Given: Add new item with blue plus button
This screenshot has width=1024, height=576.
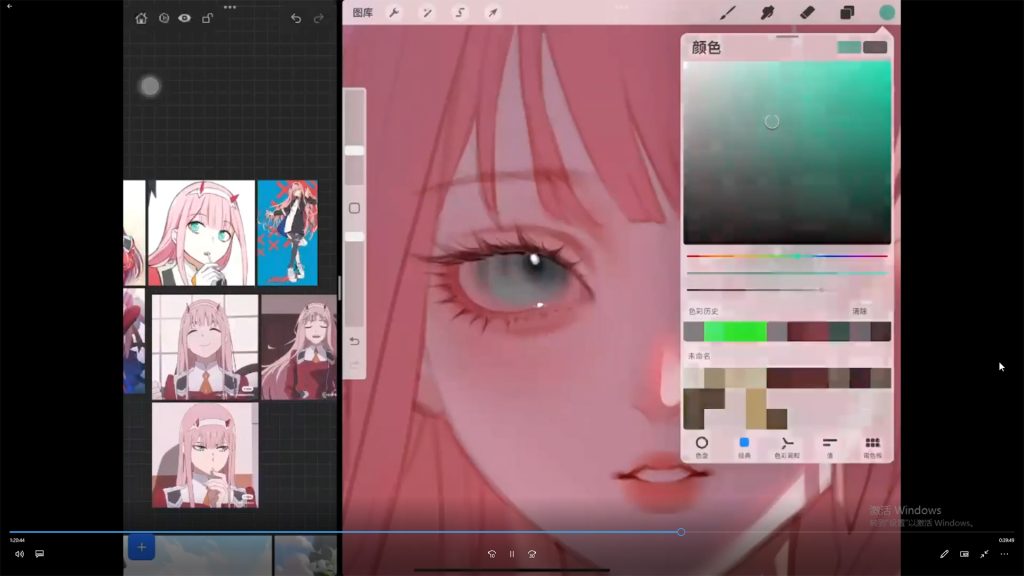Looking at the screenshot, I should [141, 547].
